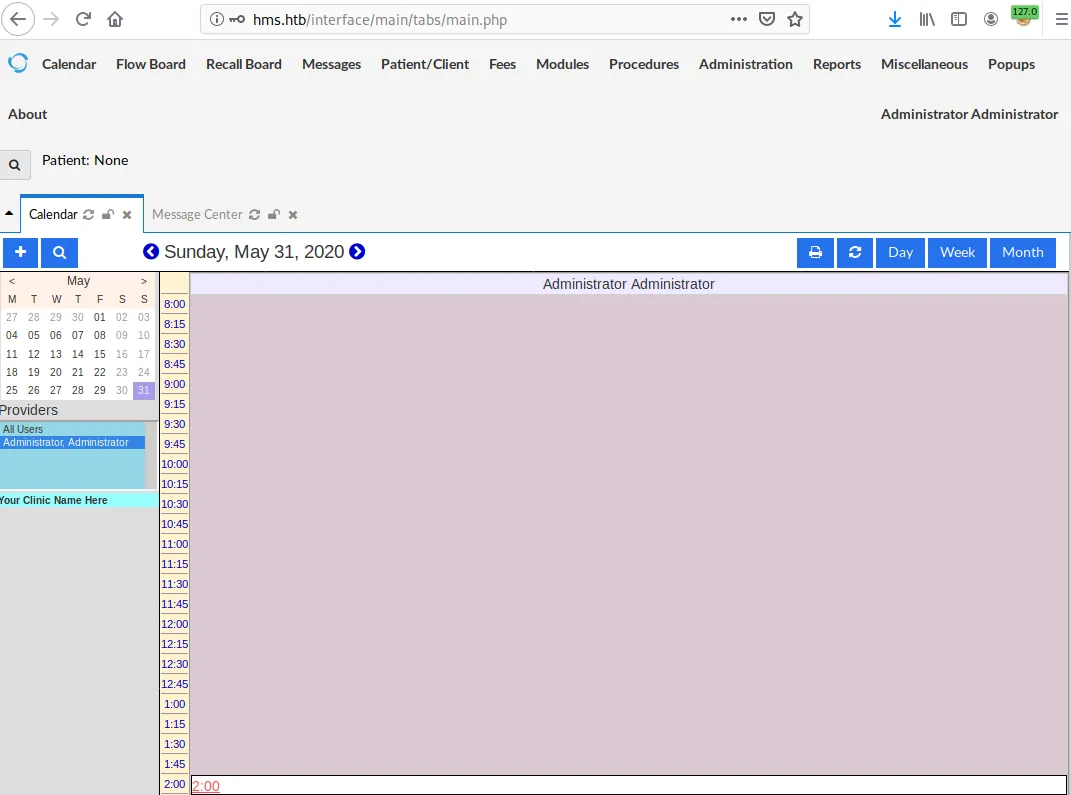Select All Users in Providers list
Image resolution: width=1071 pixels, height=795 pixels.
[x=23, y=429]
